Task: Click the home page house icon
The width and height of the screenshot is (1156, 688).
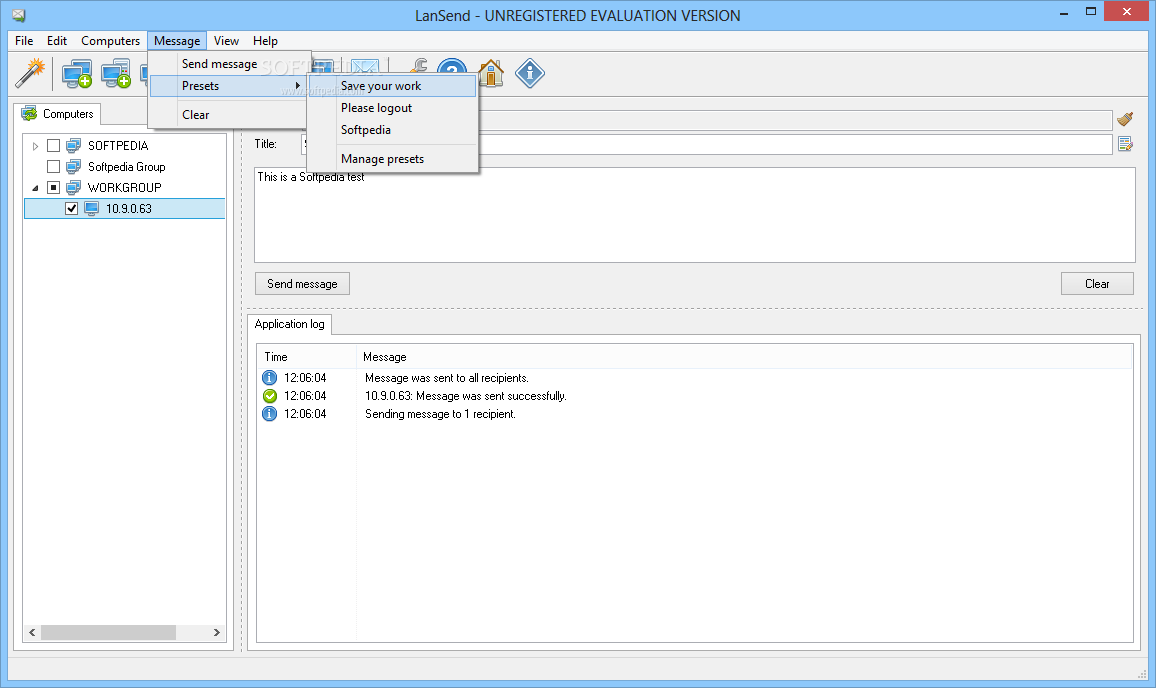Action: (490, 73)
